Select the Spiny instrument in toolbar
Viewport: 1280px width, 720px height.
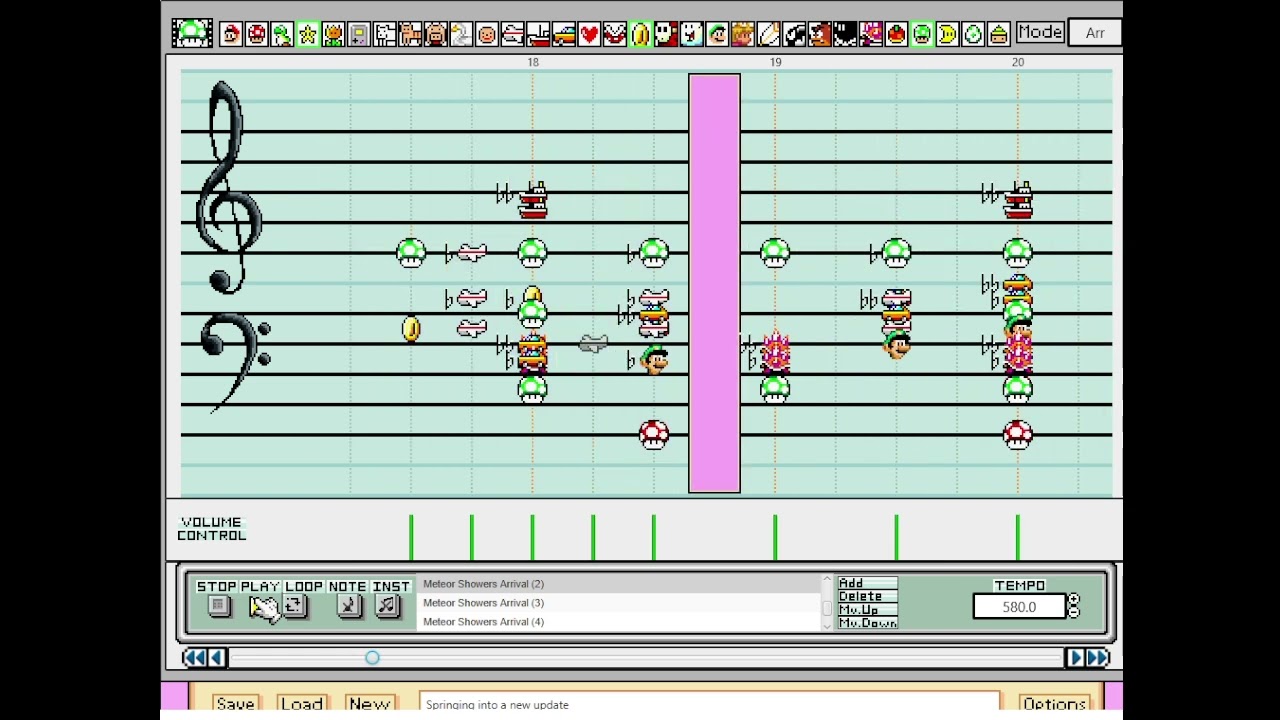tap(870, 34)
